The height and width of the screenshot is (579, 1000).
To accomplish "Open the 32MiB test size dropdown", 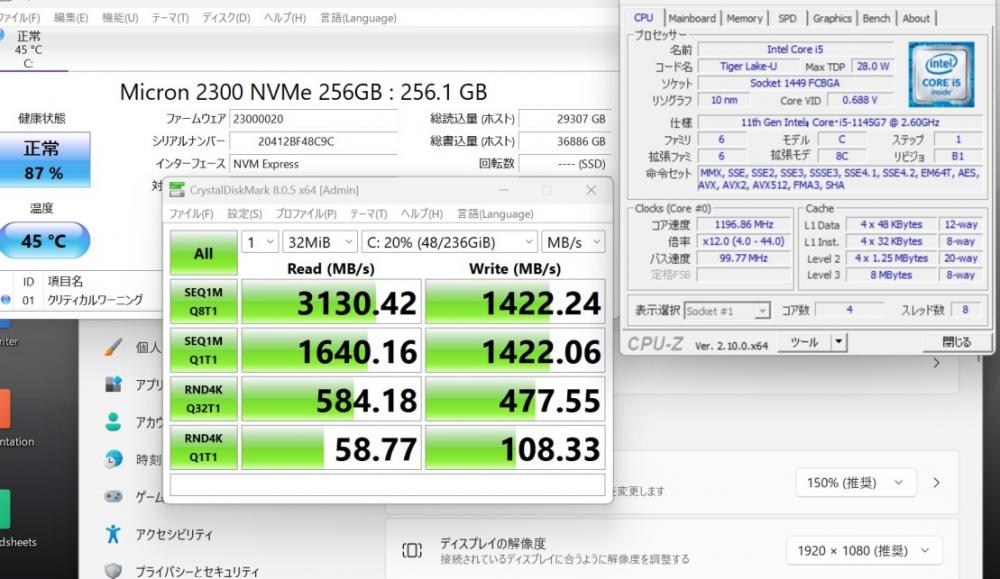I will (x=320, y=242).
